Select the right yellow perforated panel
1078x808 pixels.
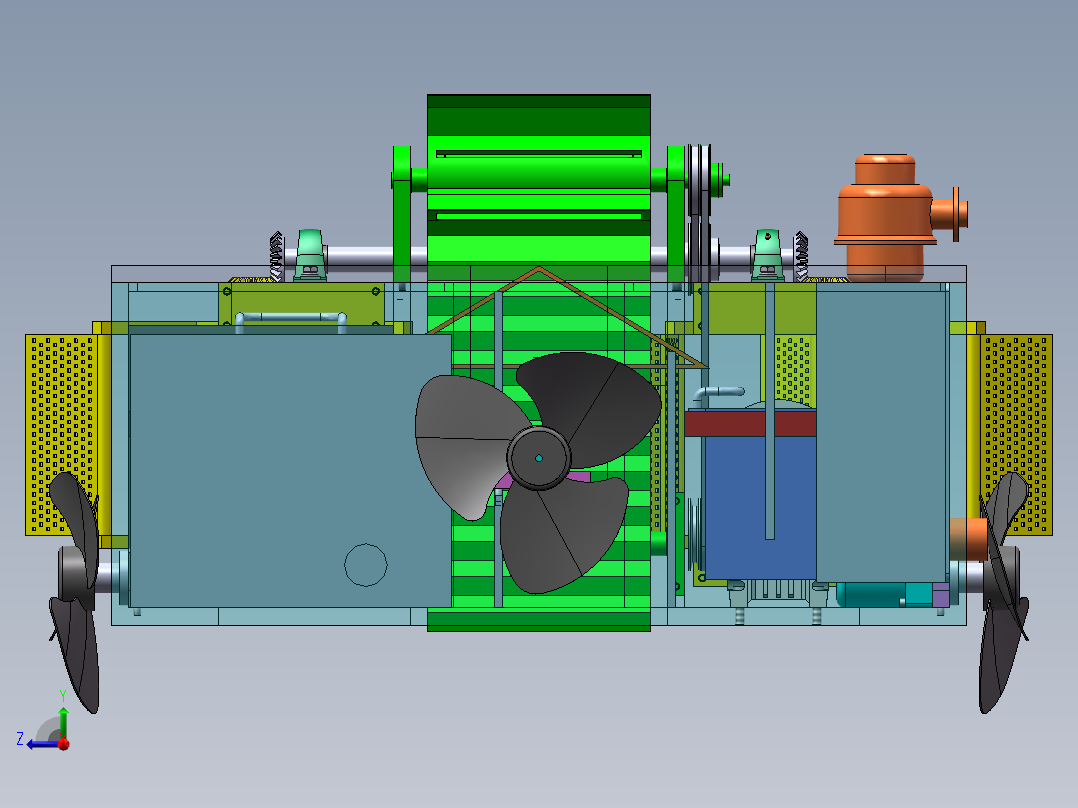point(1016,435)
